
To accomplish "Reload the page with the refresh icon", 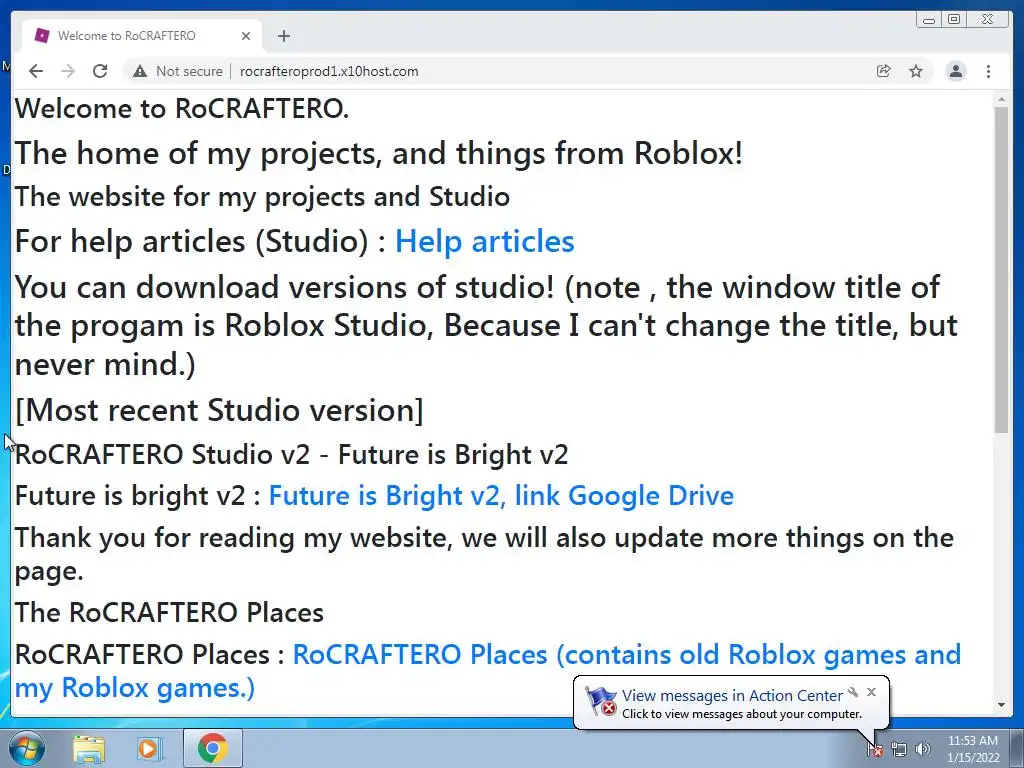I will [100, 71].
